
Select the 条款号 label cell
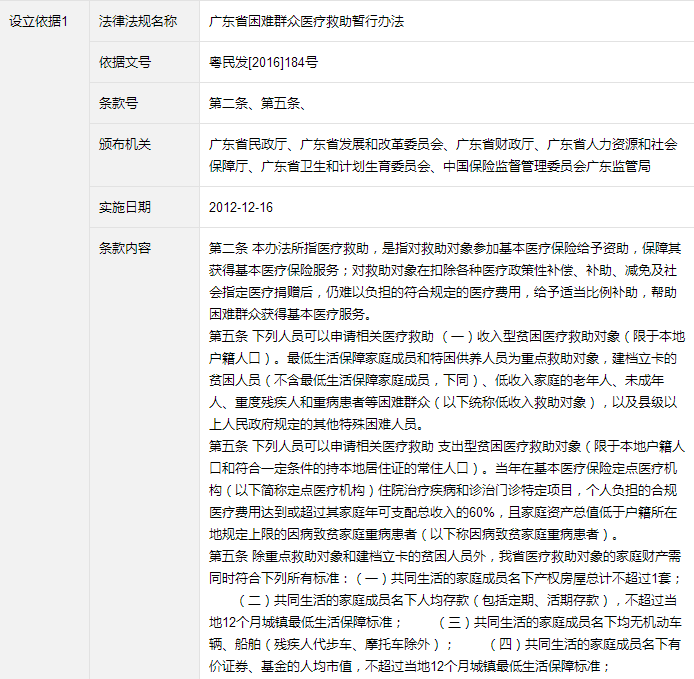pos(144,103)
